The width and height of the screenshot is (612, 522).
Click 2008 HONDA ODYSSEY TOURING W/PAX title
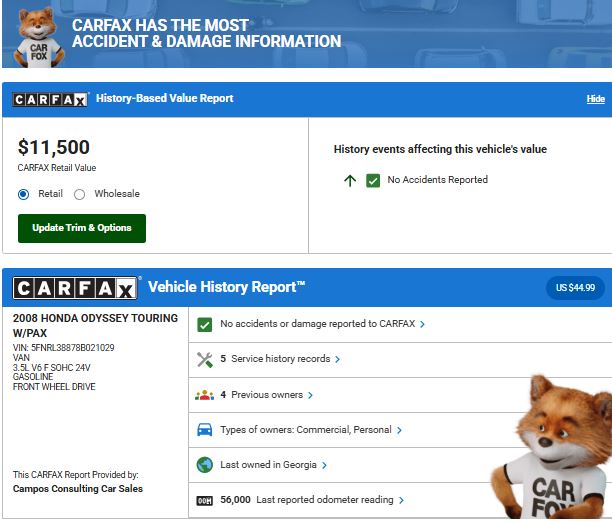95,326
